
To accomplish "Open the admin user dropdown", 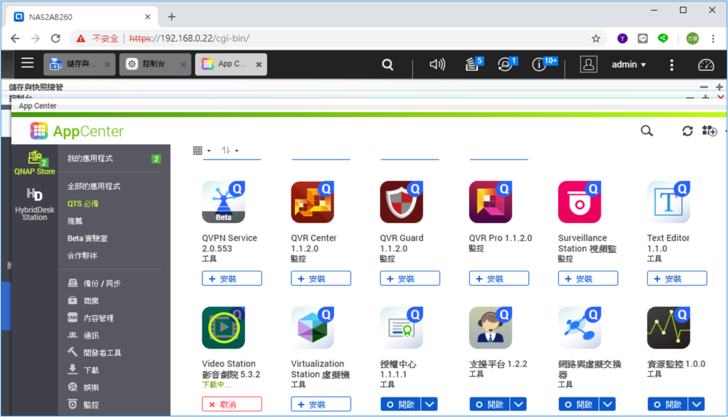I will coord(629,65).
